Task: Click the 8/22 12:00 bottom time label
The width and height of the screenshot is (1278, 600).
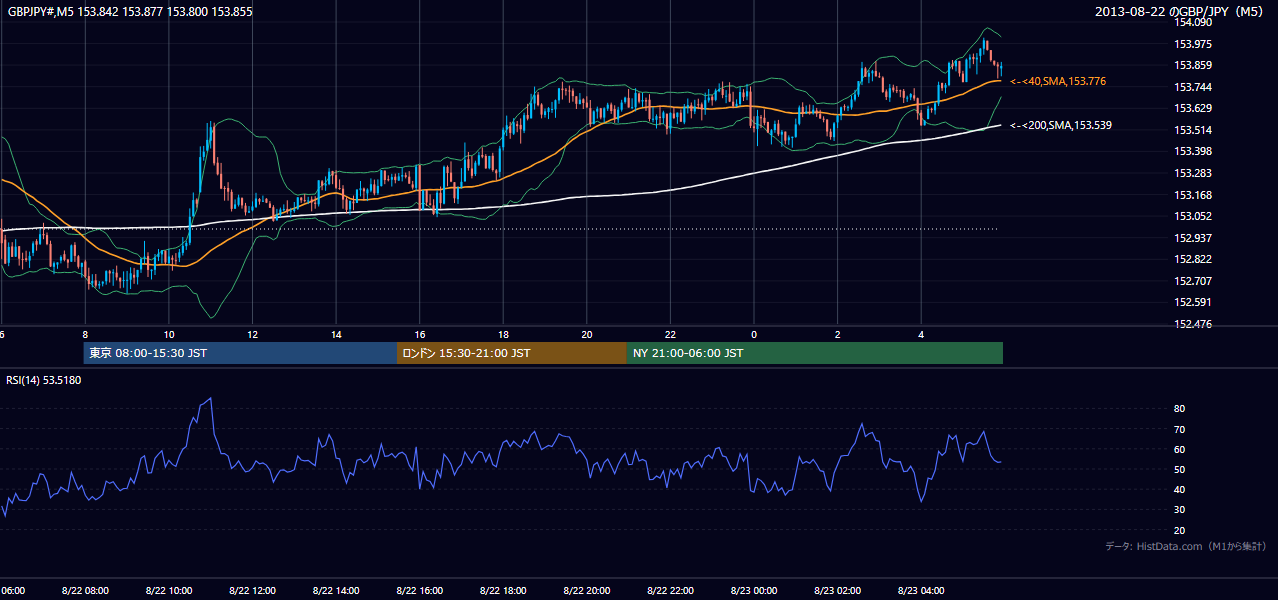Action: coord(252,591)
